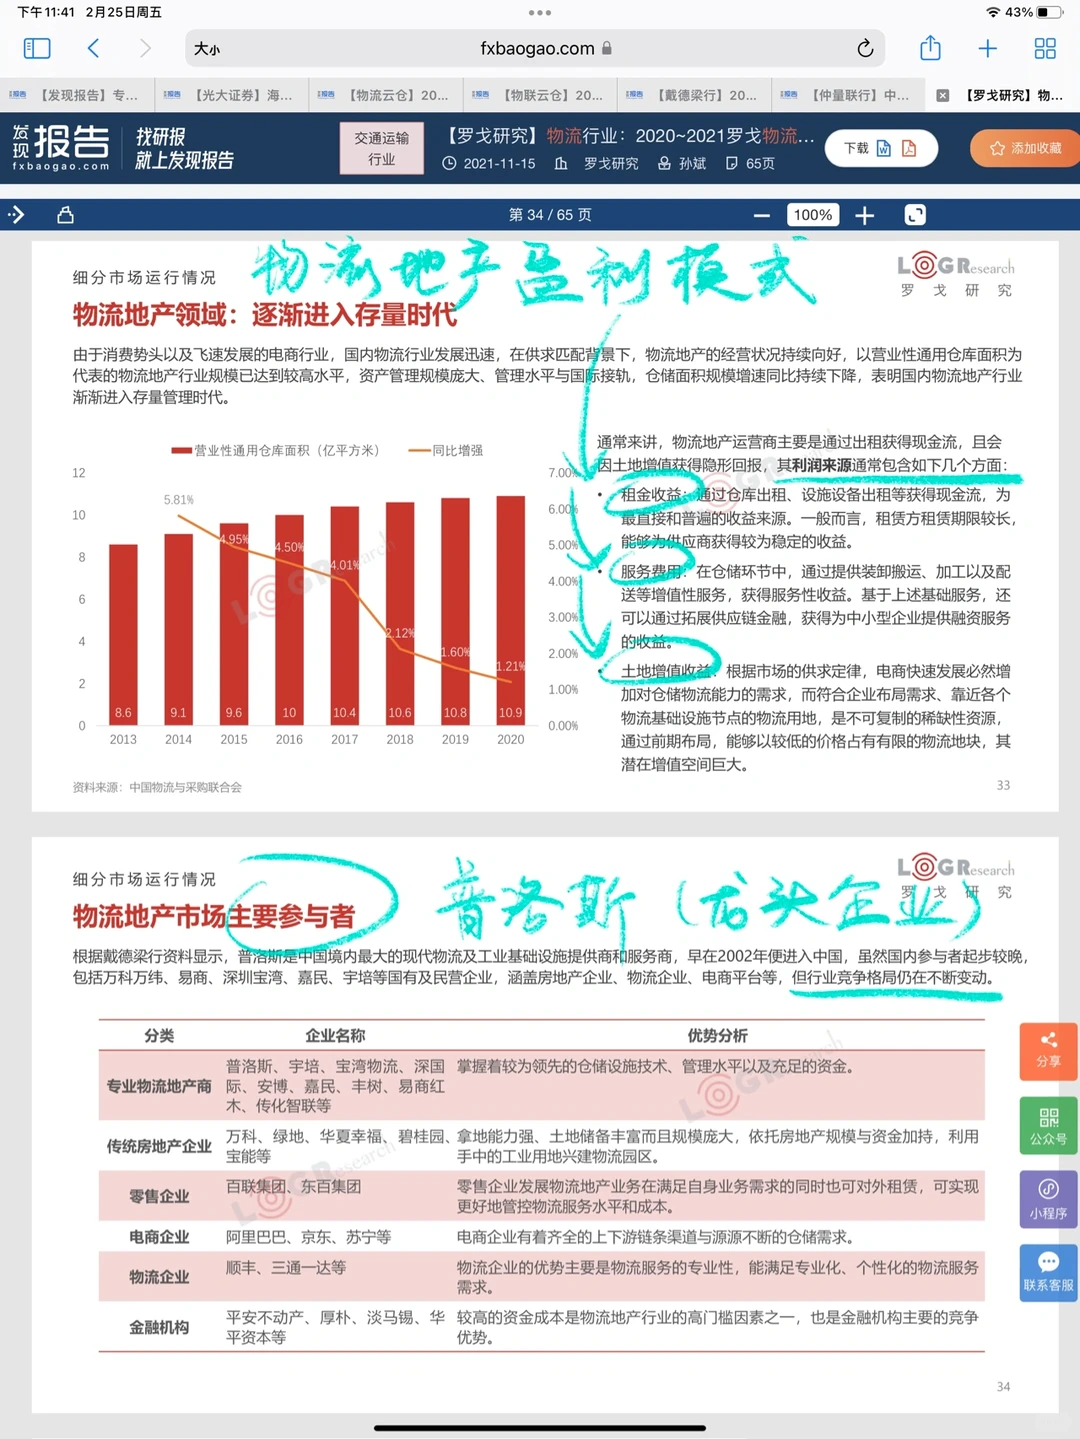Switch to the 【发现报告】 tab

coord(77,95)
